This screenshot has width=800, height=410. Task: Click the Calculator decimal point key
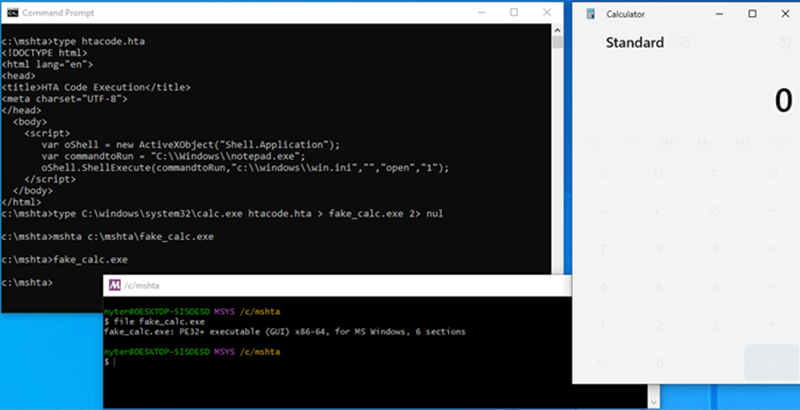point(715,363)
